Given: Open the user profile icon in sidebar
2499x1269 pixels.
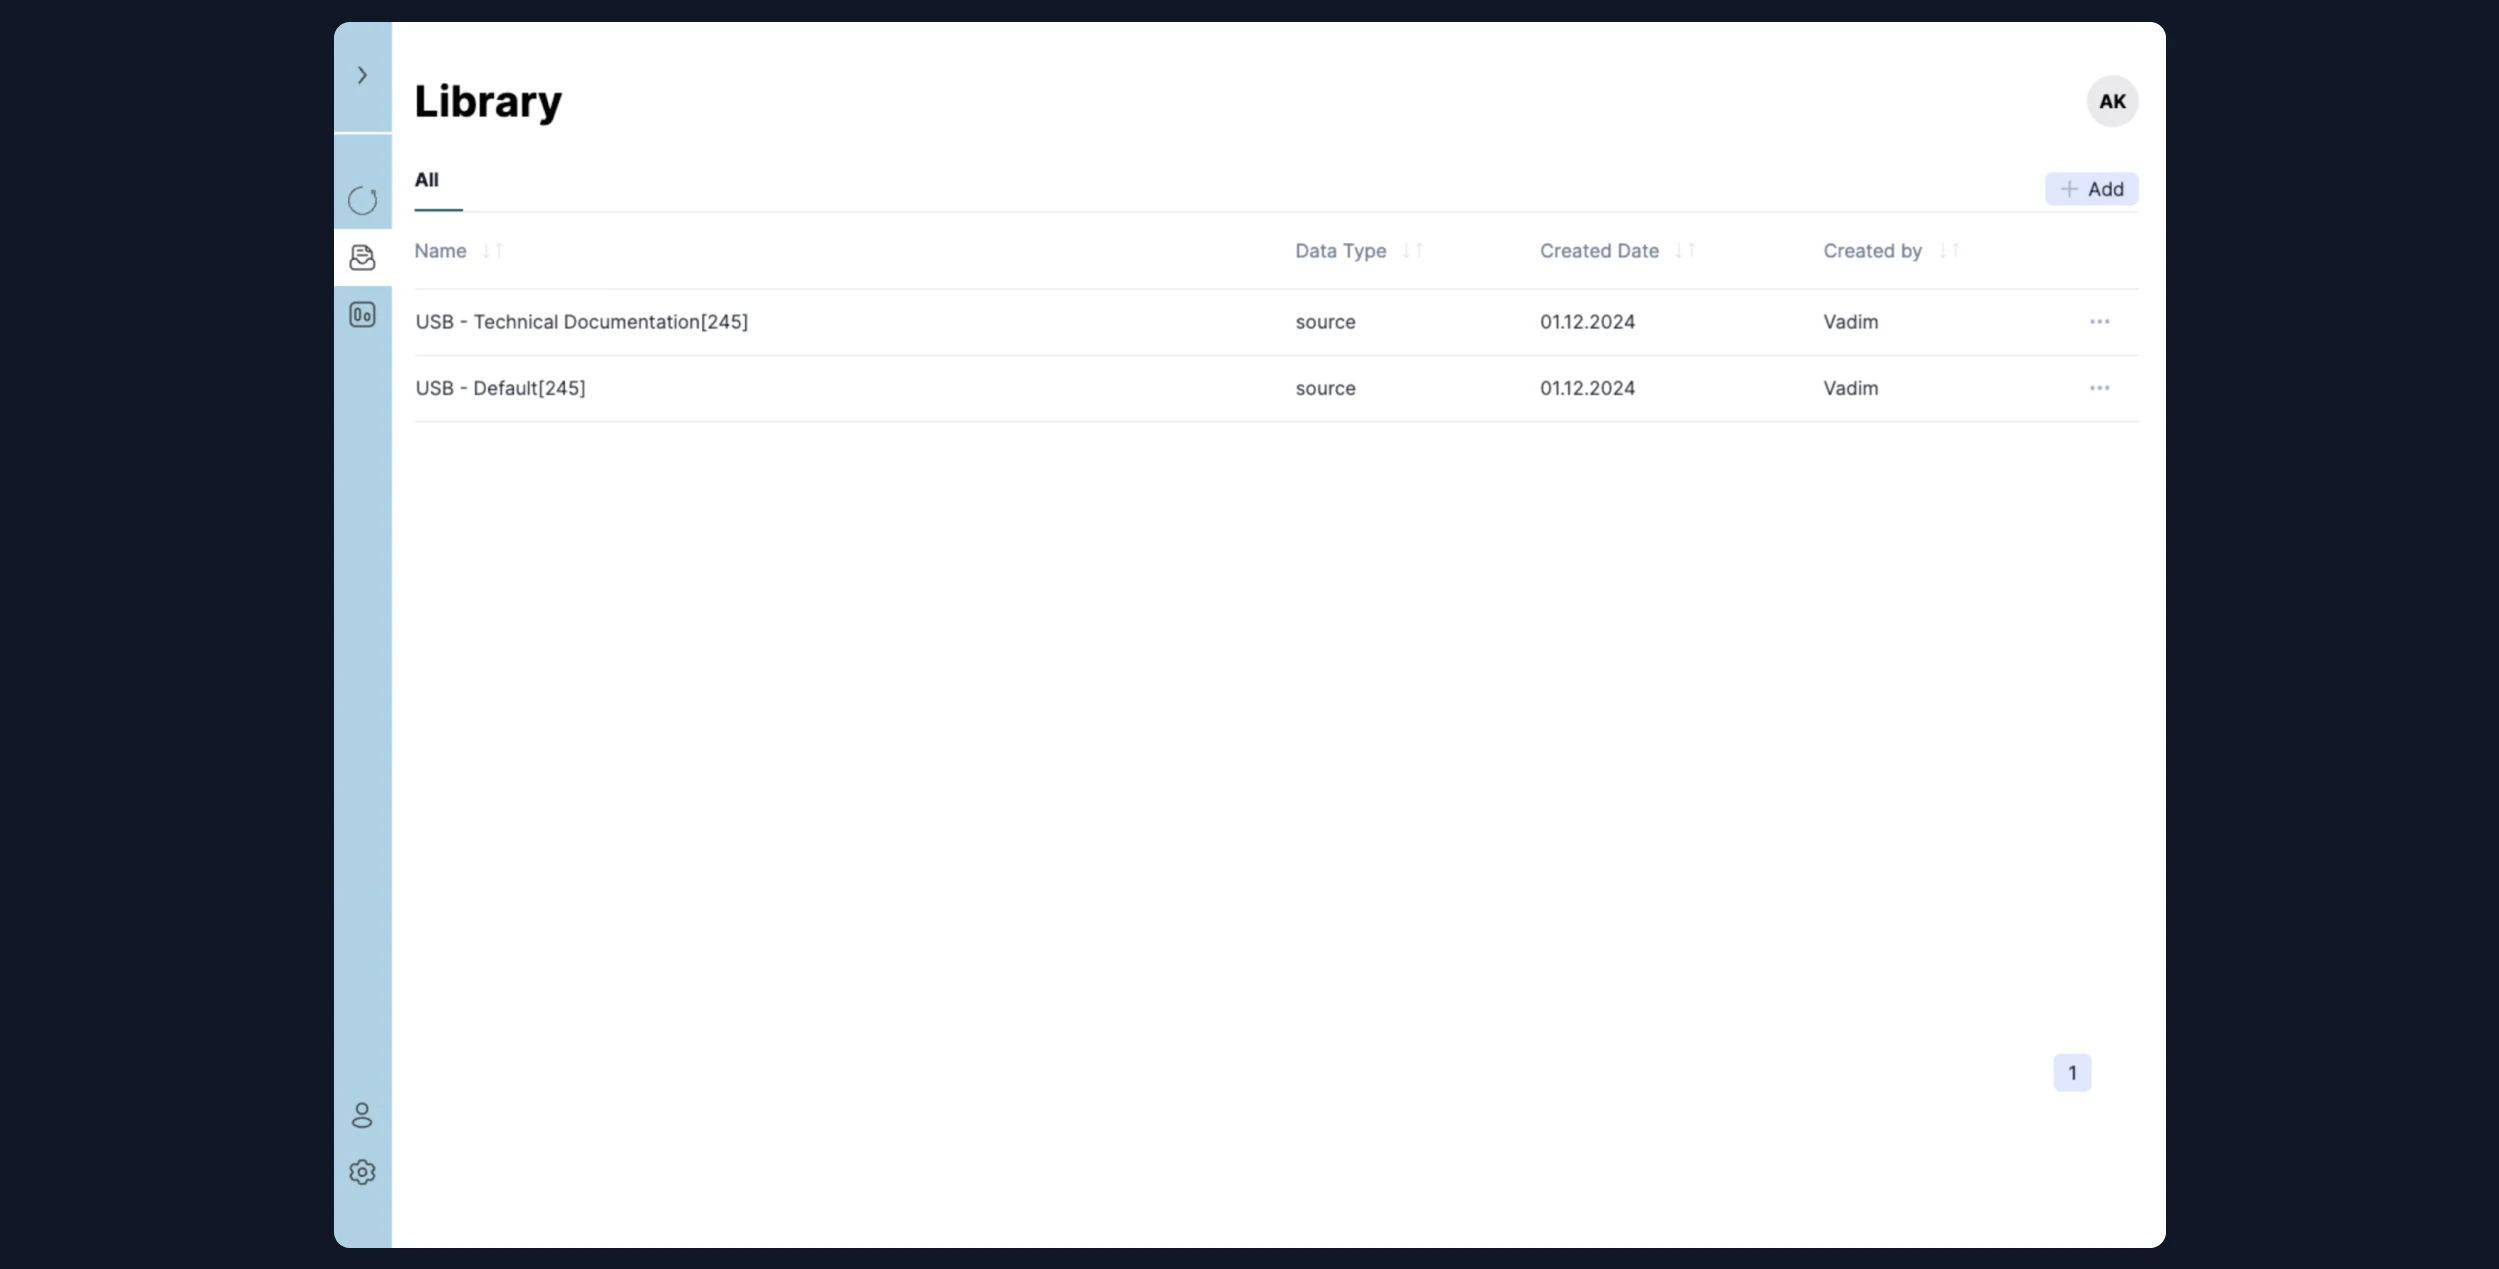Looking at the screenshot, I should pos(363,1115).
